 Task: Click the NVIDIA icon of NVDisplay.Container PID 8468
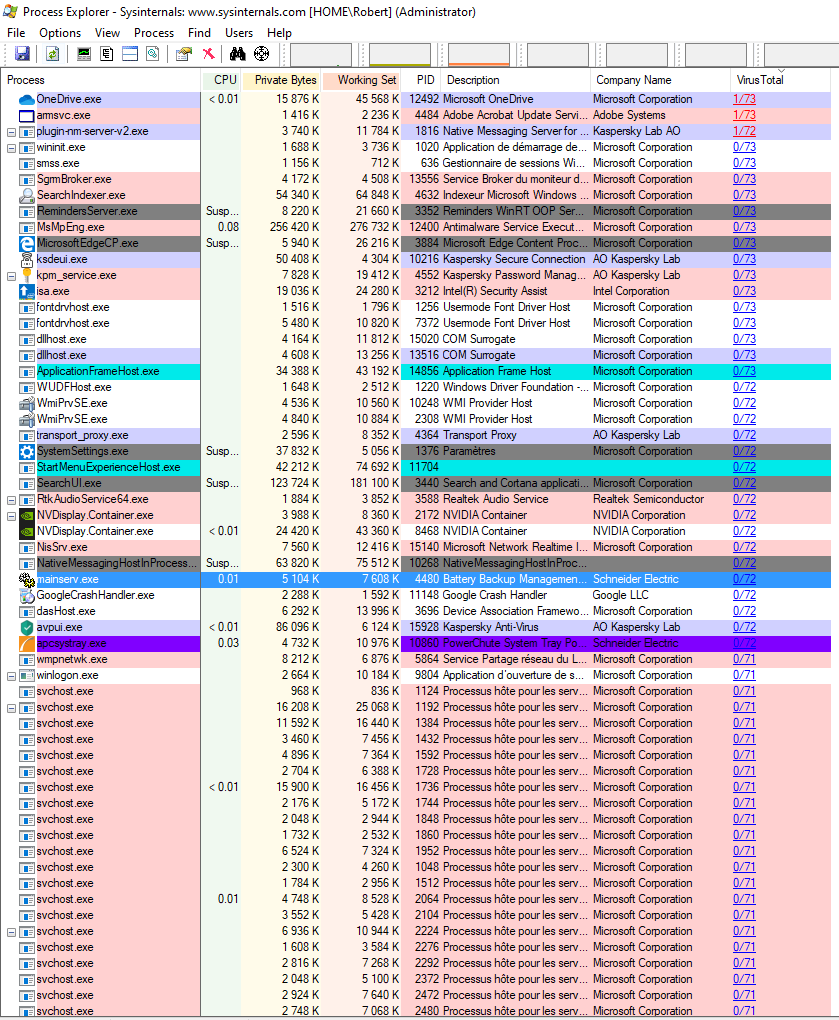coord(27,531)
